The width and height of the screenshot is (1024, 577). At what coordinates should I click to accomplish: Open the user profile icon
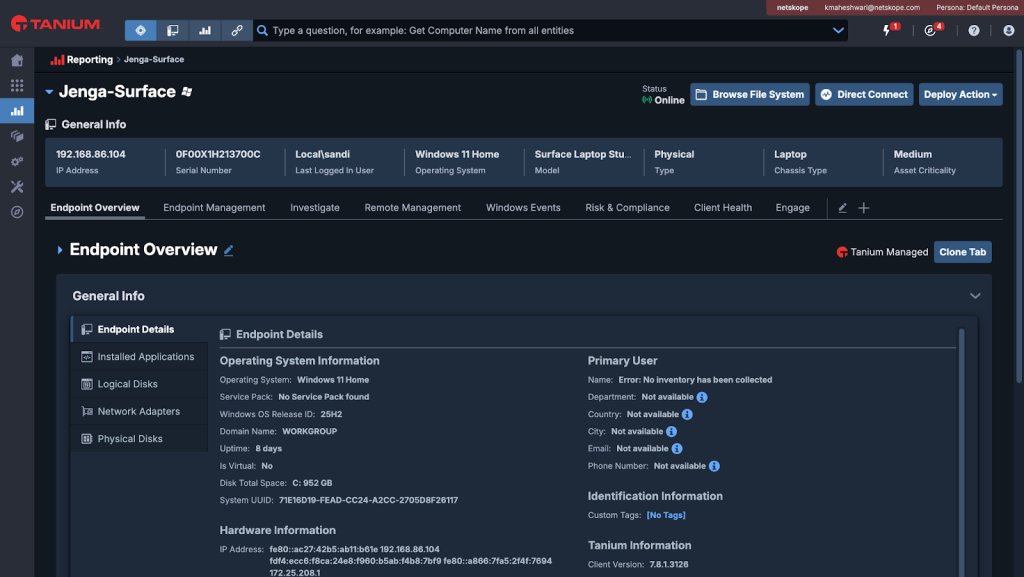click(x=1008, y=31)
